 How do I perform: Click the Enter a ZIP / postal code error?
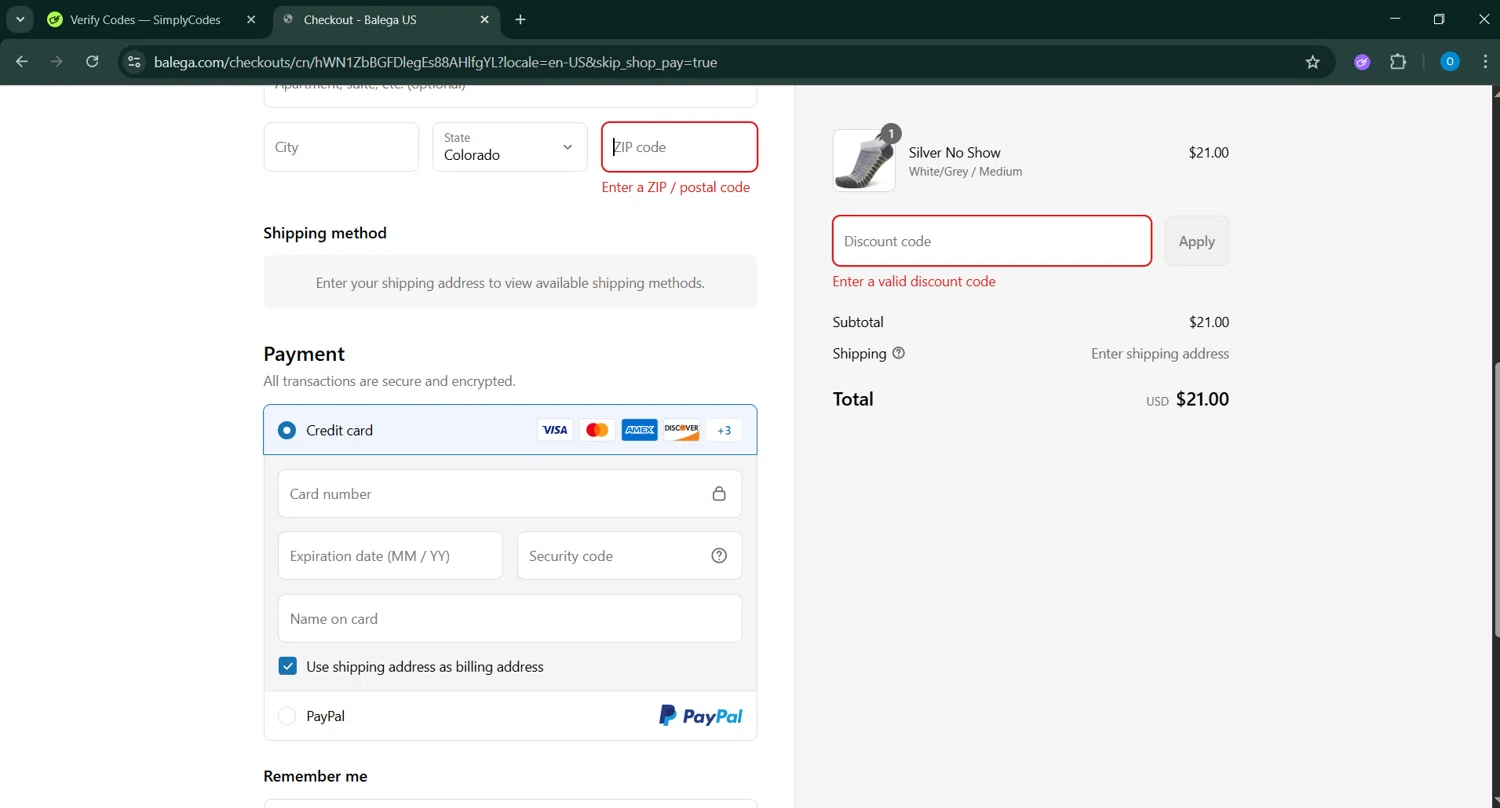(x=676, y=187)
